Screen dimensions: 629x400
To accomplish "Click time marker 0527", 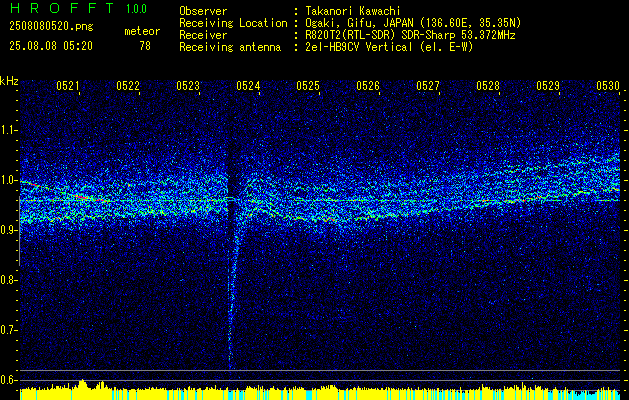I will tap(428, 85).
